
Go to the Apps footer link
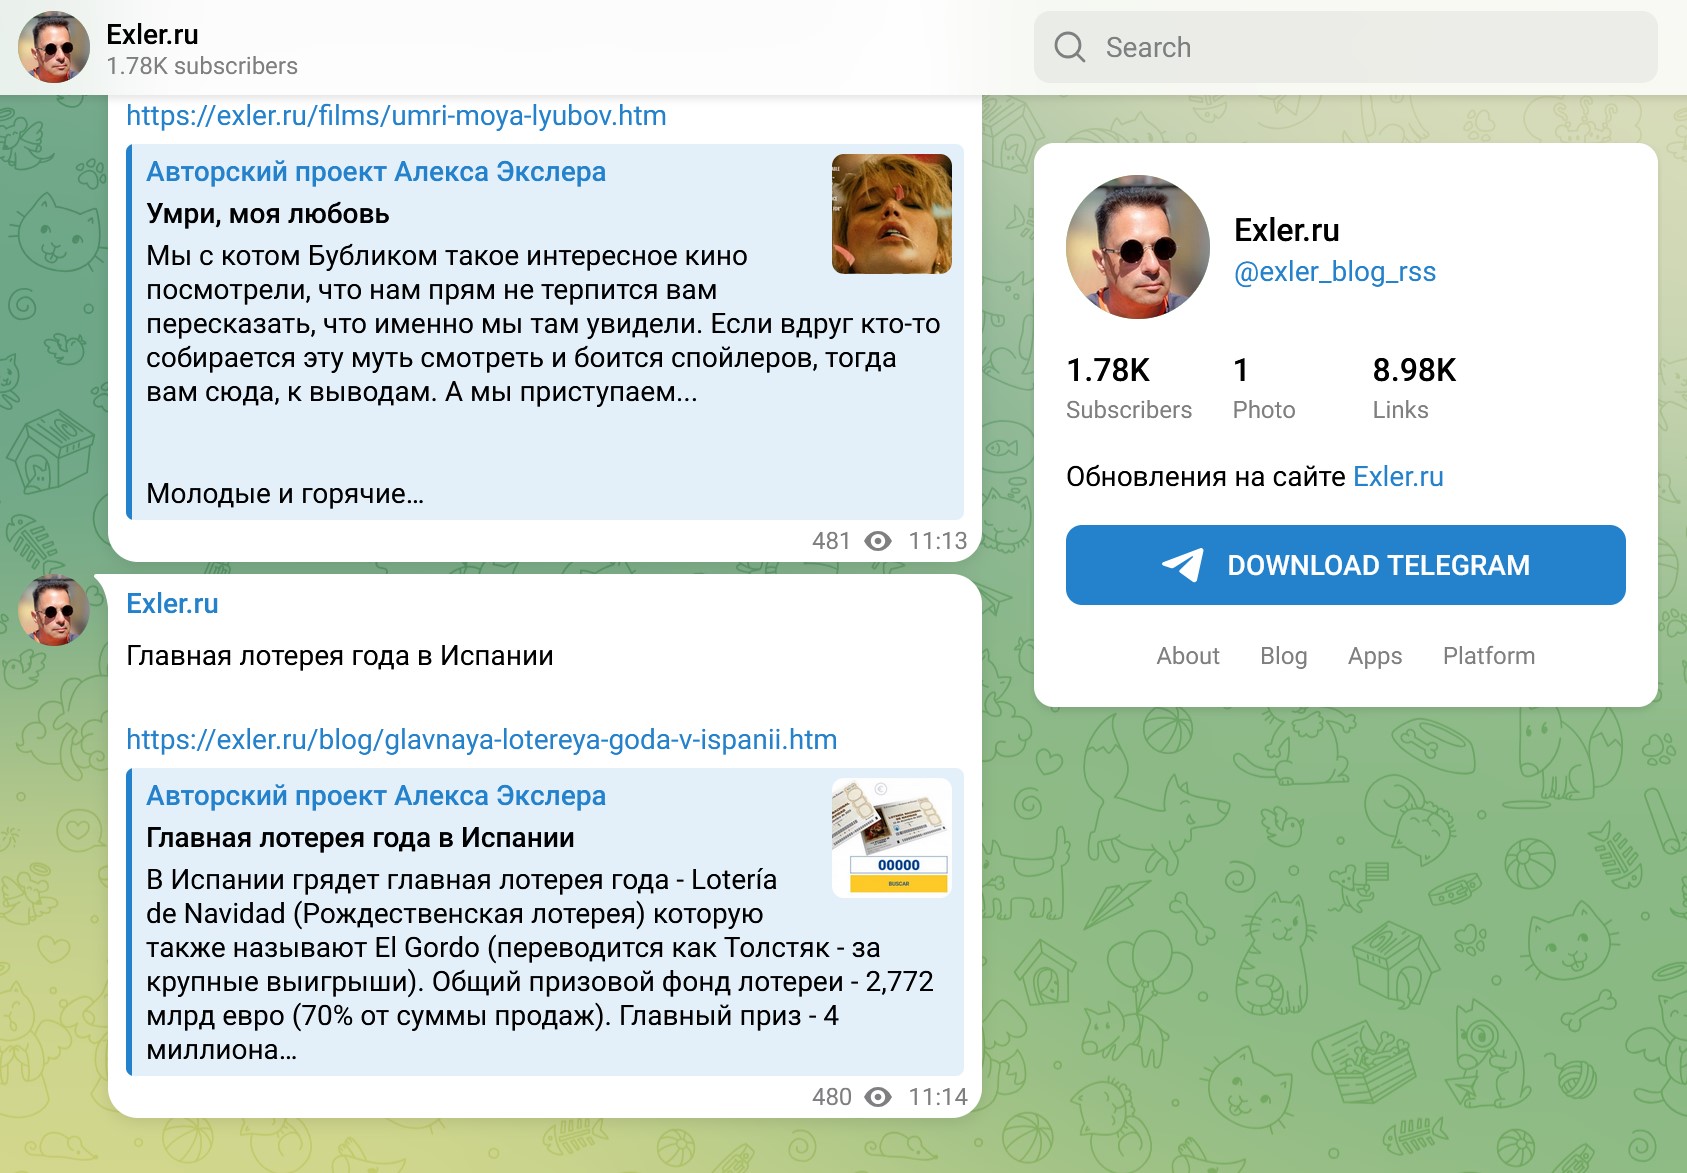pos(1374,656)
